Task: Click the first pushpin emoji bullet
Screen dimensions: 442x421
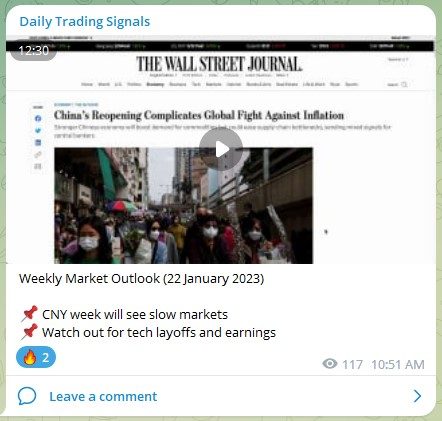Action: coord(29,314)
